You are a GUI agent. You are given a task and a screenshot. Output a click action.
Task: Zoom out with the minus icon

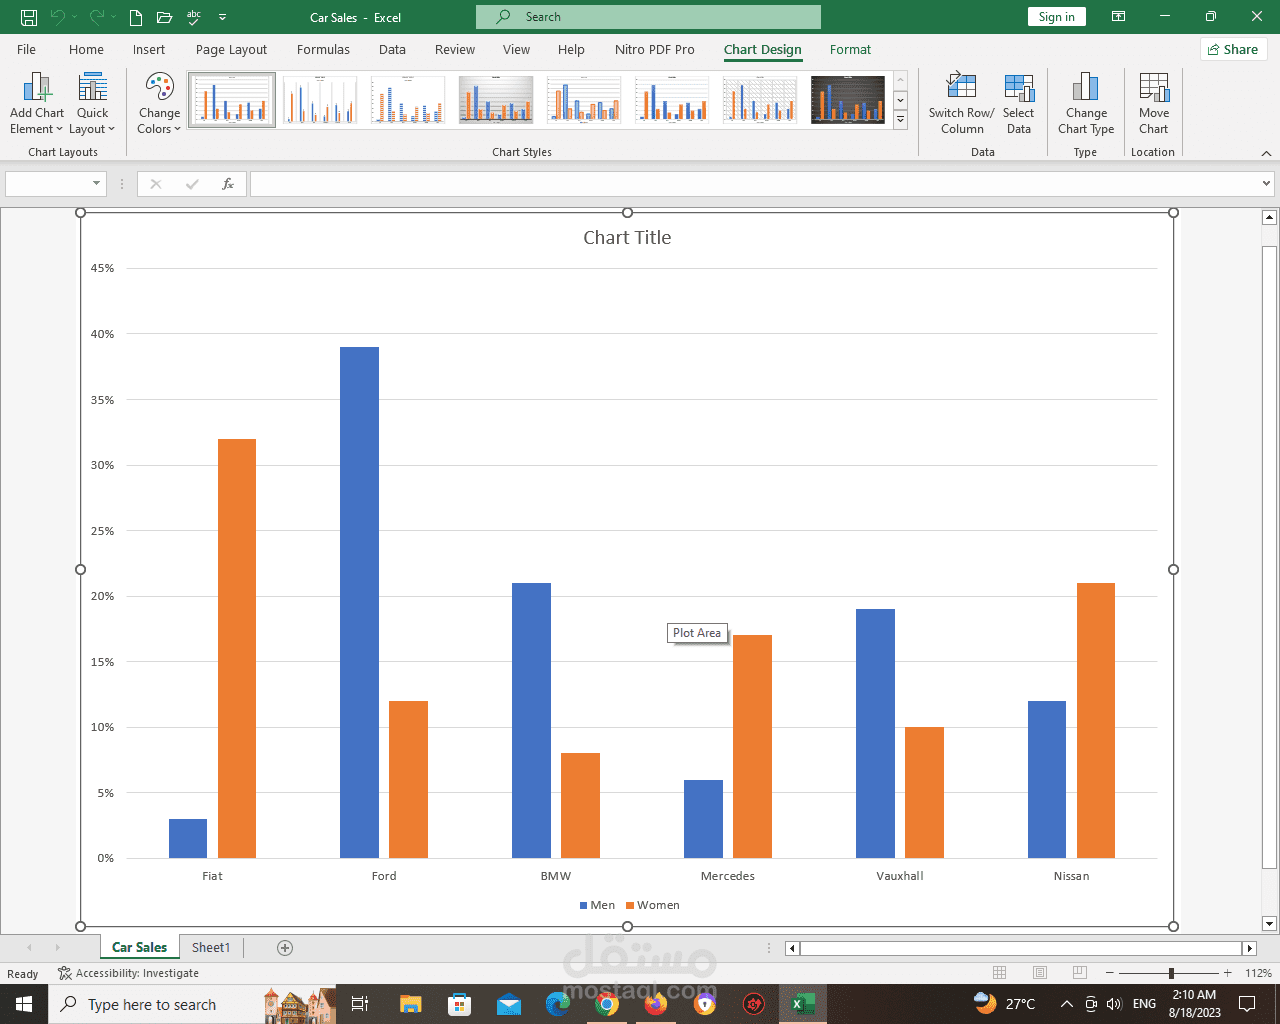1109,973
